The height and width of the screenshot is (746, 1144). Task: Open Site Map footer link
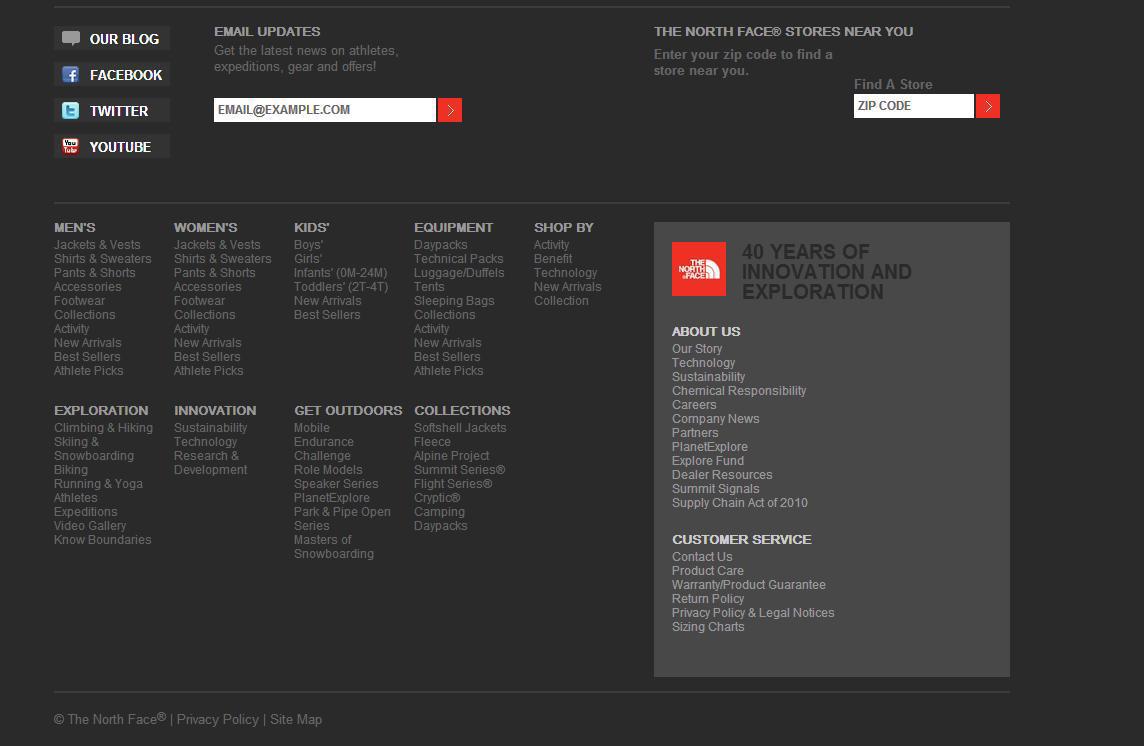(295, 720)
